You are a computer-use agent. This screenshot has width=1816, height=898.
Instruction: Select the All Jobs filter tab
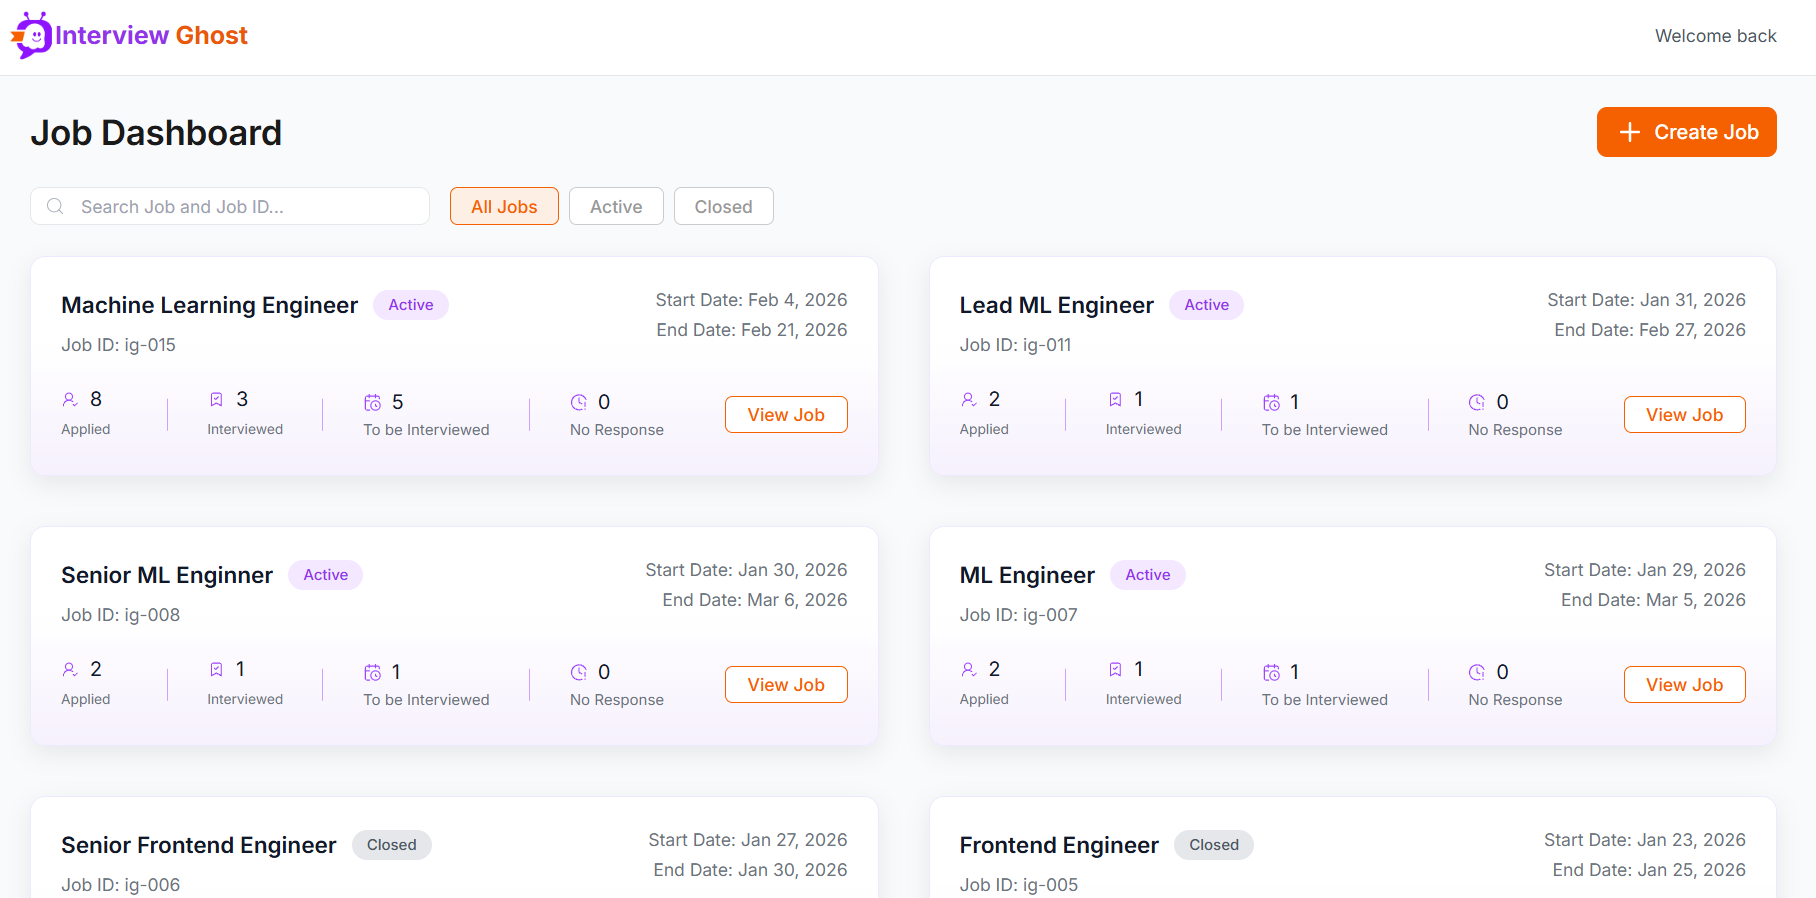(x=504, y=206)
